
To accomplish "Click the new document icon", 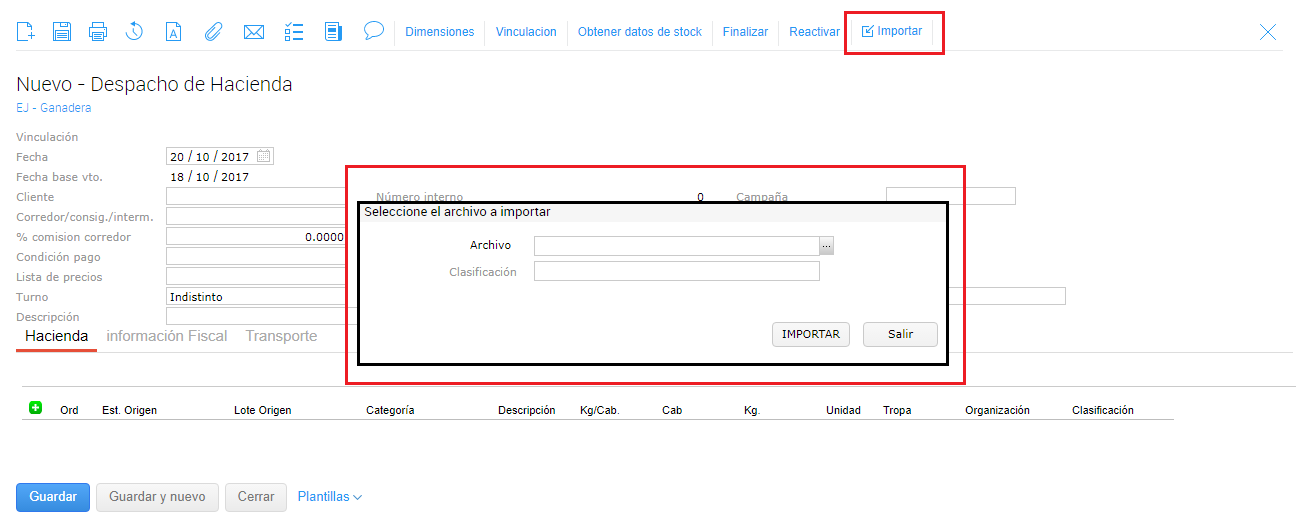I will pos(26,31).
